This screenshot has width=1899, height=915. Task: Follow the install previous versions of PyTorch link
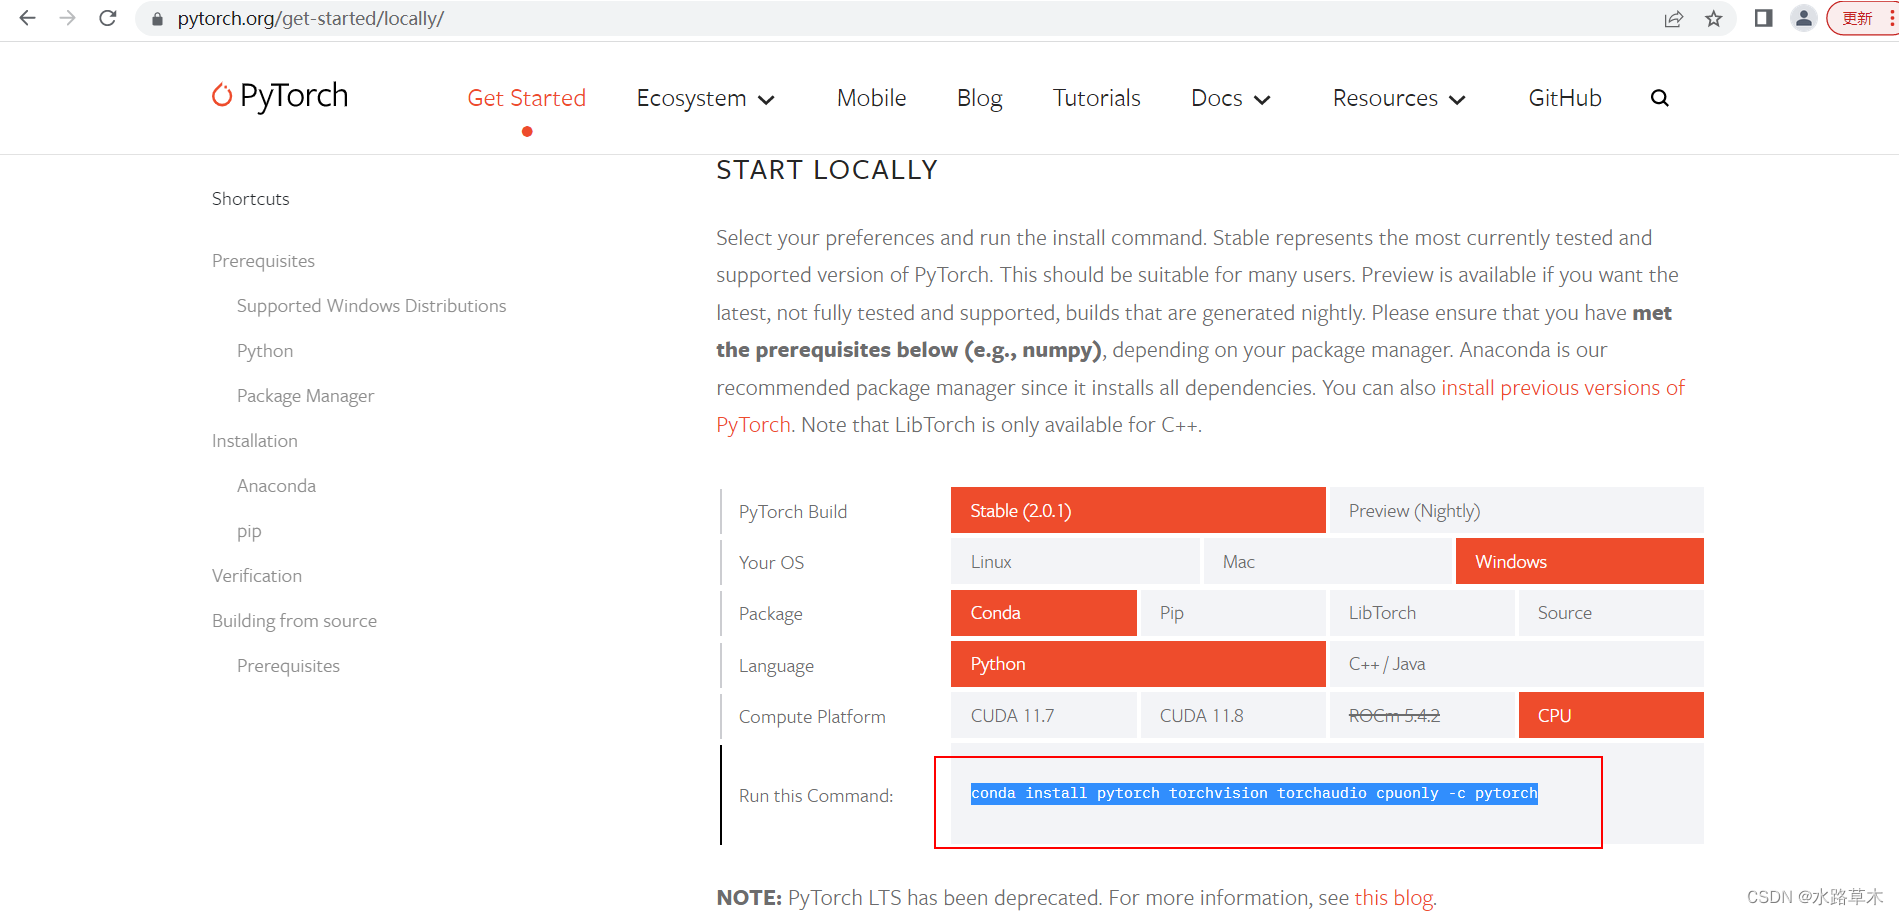click(x=1562, y=388)
